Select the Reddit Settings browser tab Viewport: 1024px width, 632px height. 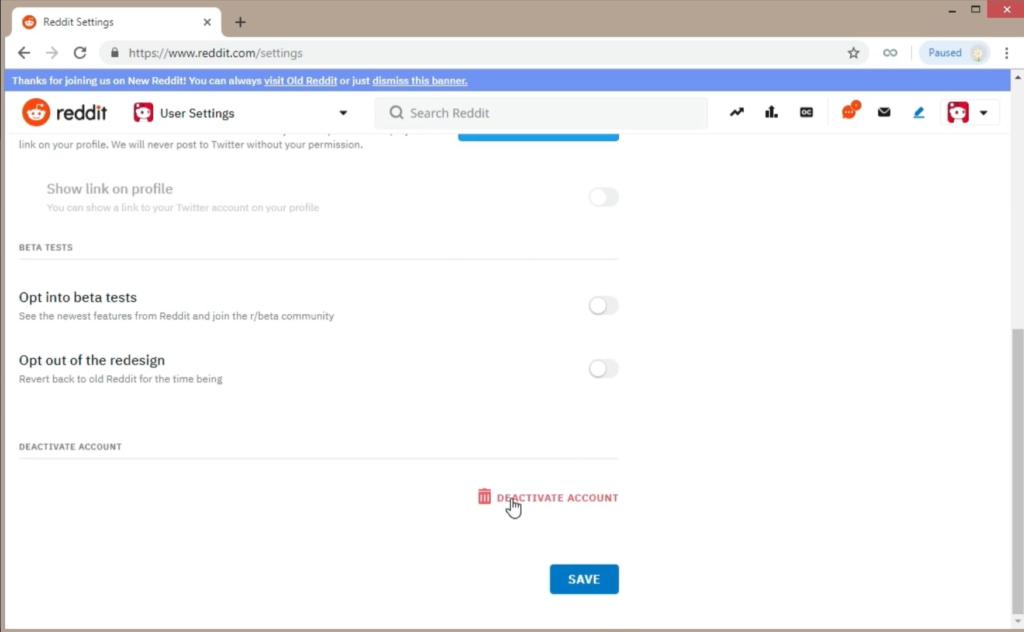pos(117,22)
